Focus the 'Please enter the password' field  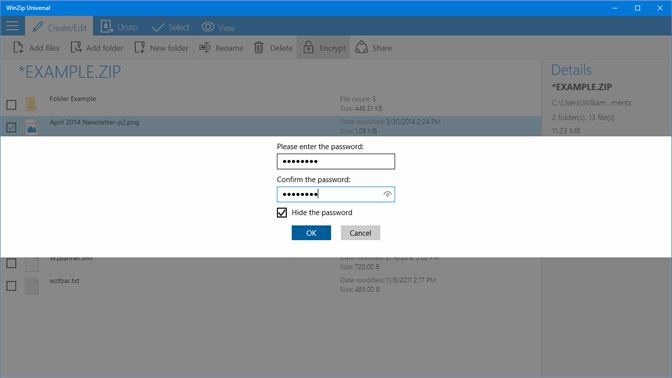(x=336, y=162)
